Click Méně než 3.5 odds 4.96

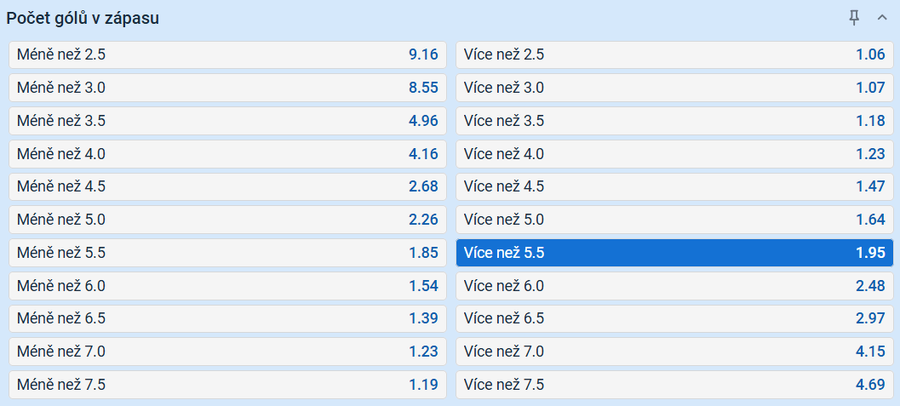[x=227, y=121]
